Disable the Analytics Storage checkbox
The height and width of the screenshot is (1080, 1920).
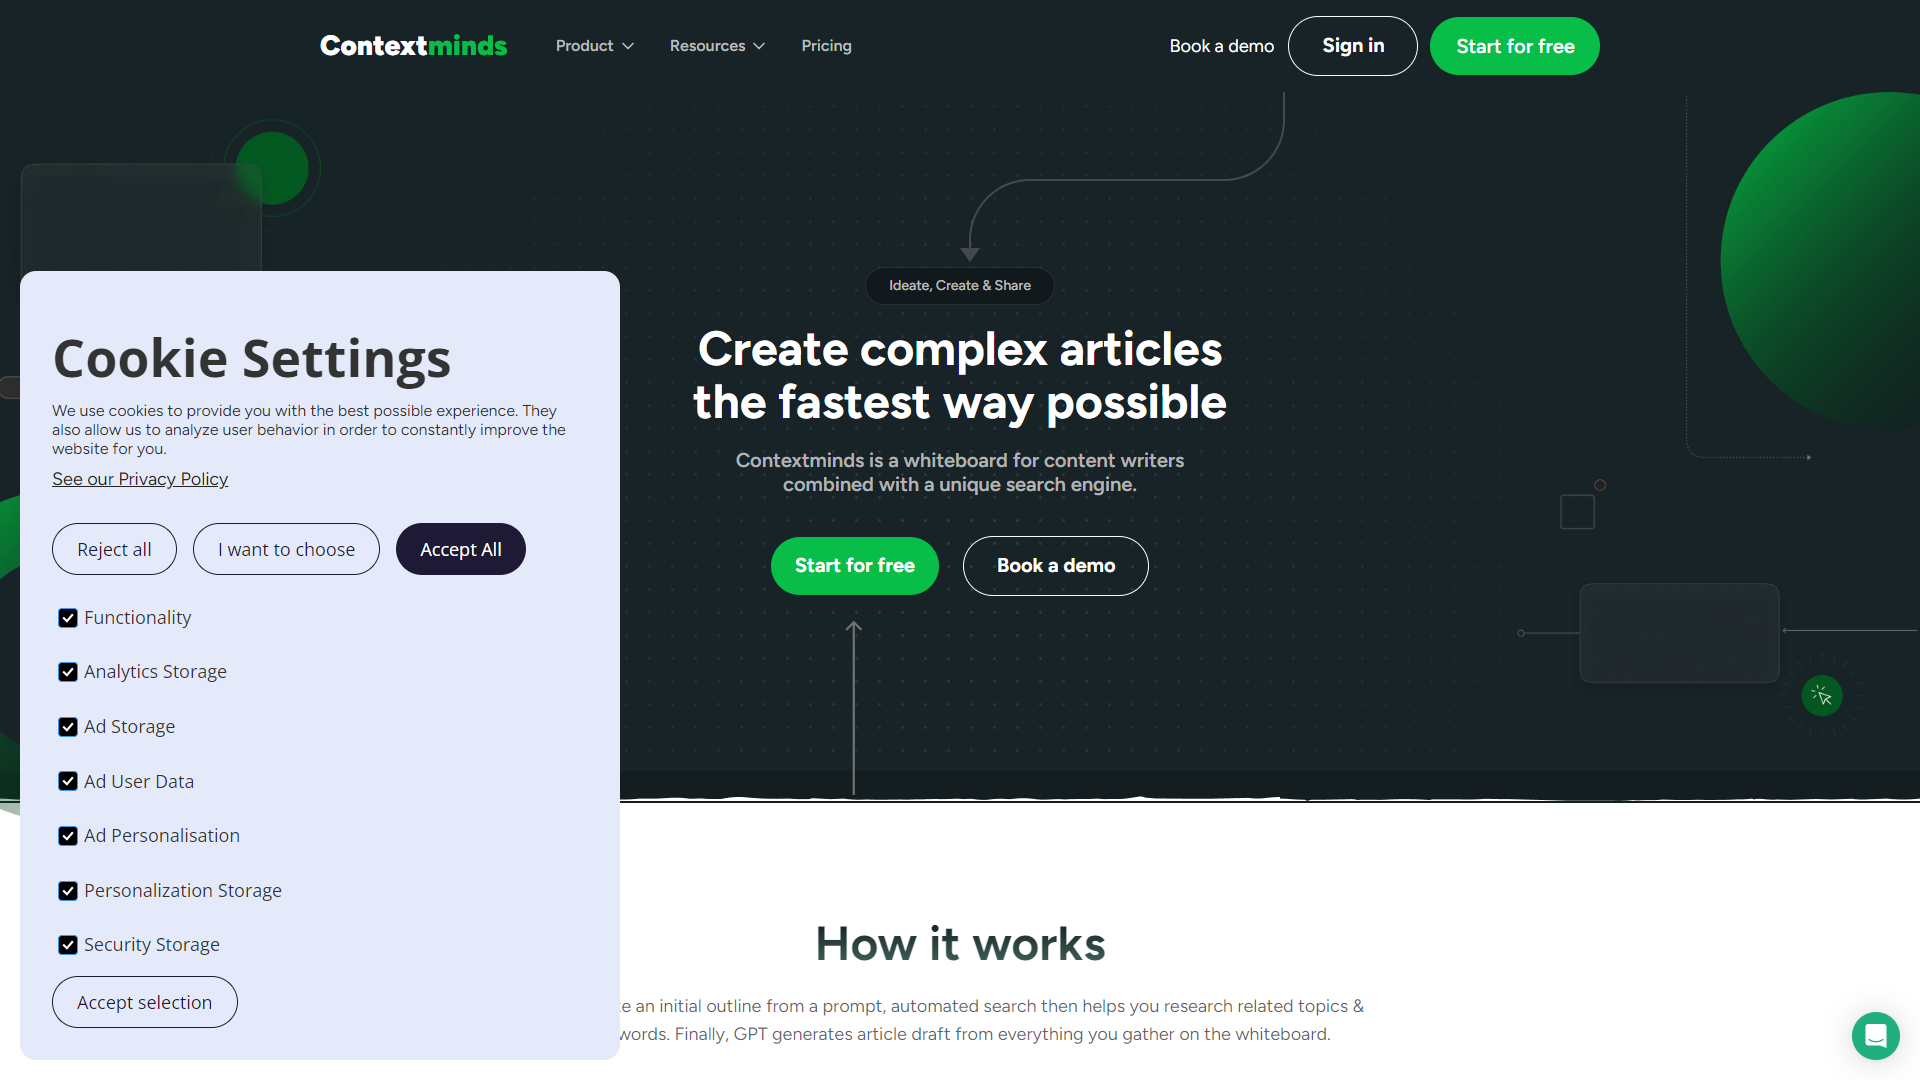click(x=67, y=671)
